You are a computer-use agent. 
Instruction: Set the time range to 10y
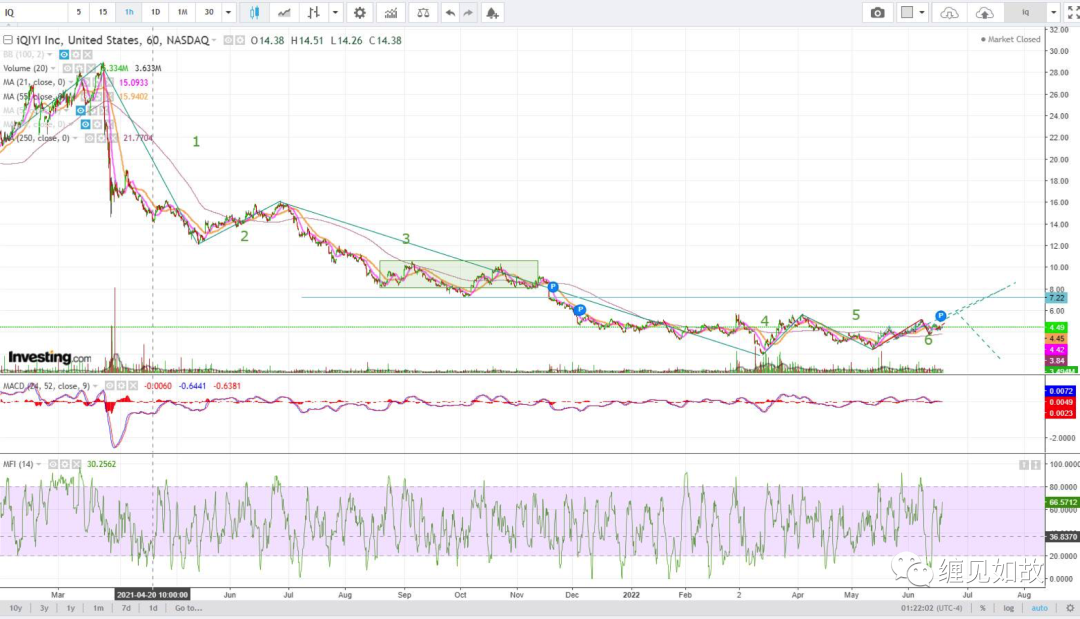pos(15,608)
